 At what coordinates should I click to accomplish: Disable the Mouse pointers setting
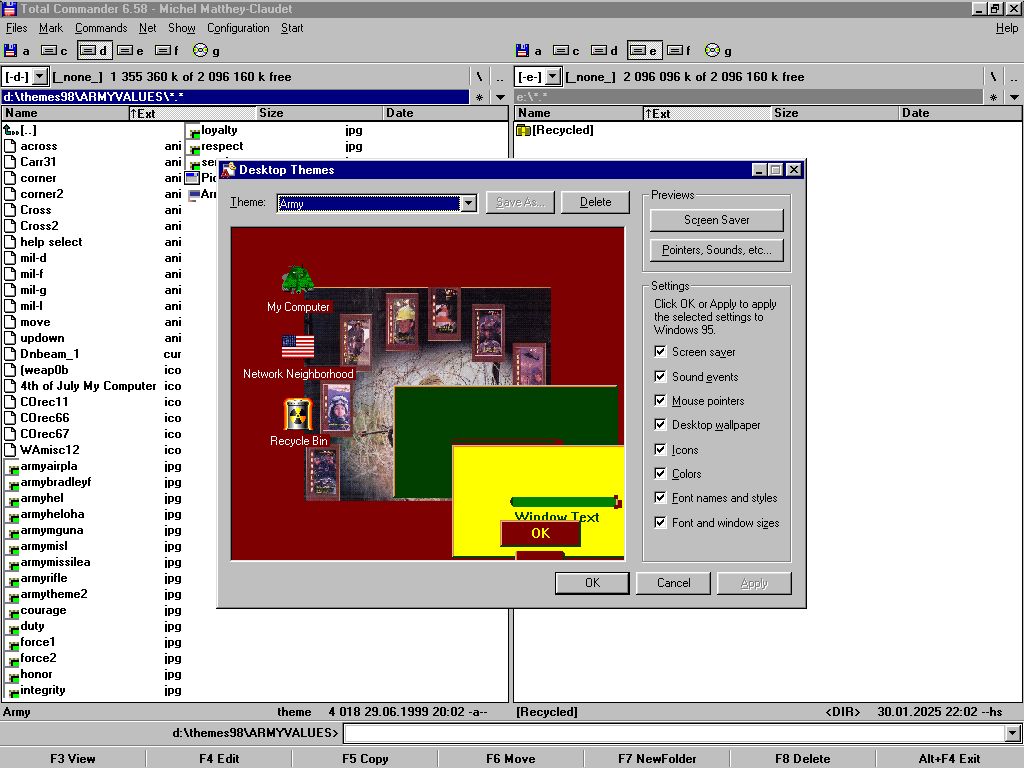(x=660, y=401)
